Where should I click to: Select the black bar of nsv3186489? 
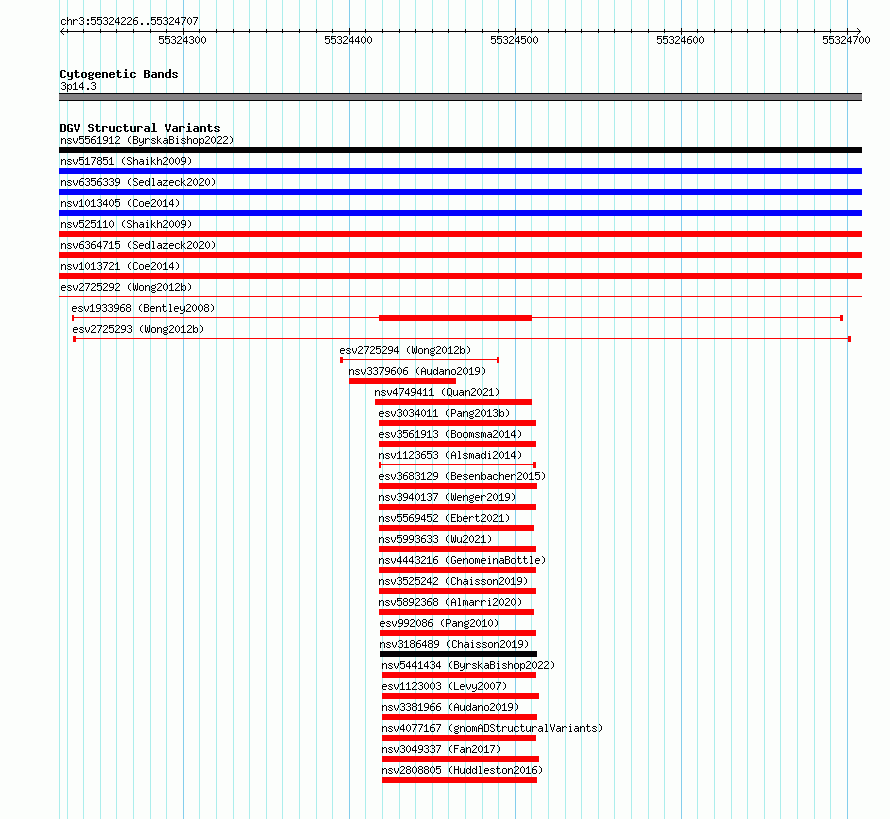459,654
